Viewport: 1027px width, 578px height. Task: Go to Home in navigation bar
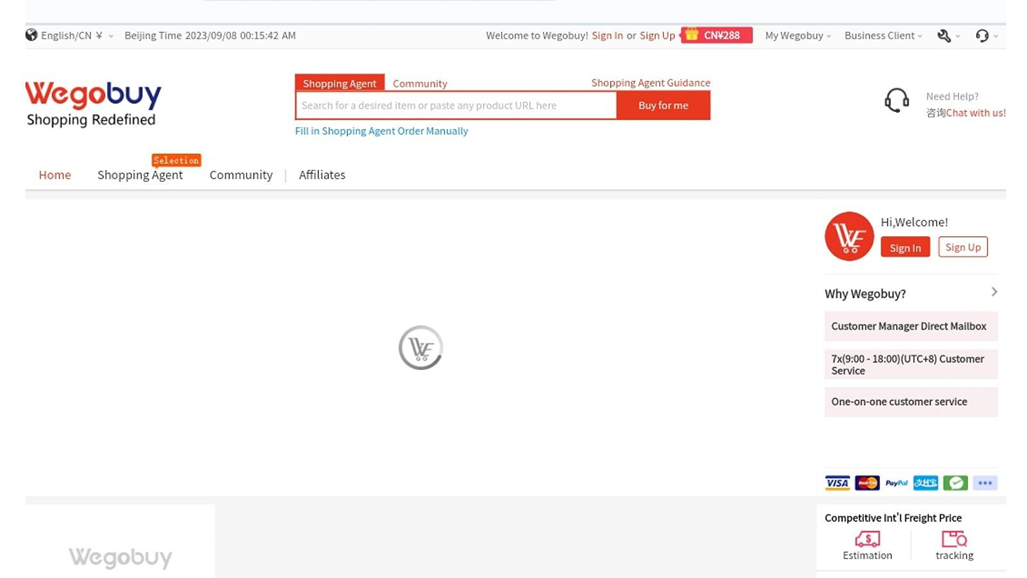click(x=54, y=174)
